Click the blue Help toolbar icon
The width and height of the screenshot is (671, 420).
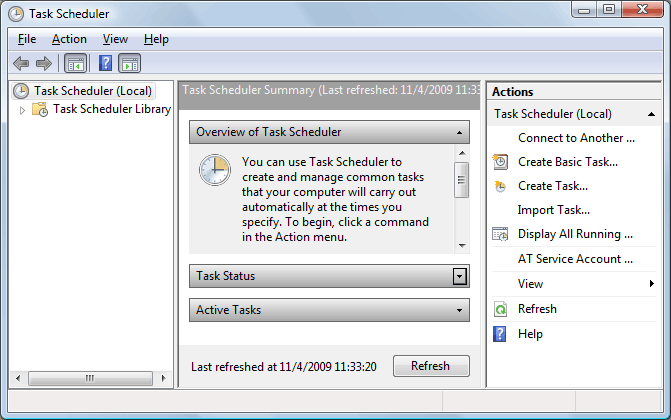tap(105, 63)
